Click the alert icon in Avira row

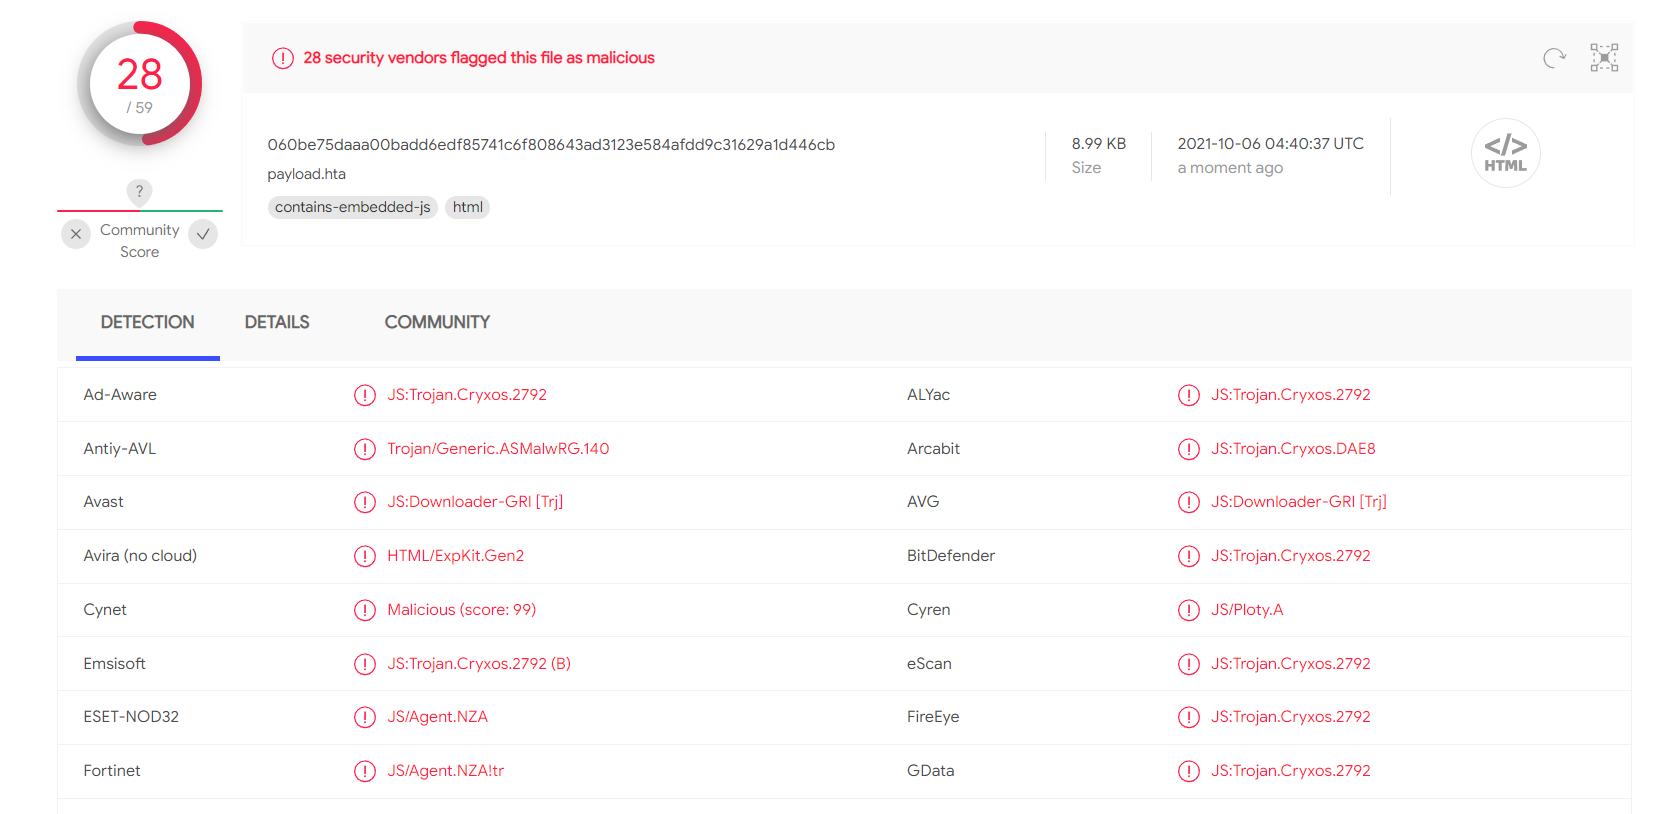pyautogui.click(x=365, y=556)
